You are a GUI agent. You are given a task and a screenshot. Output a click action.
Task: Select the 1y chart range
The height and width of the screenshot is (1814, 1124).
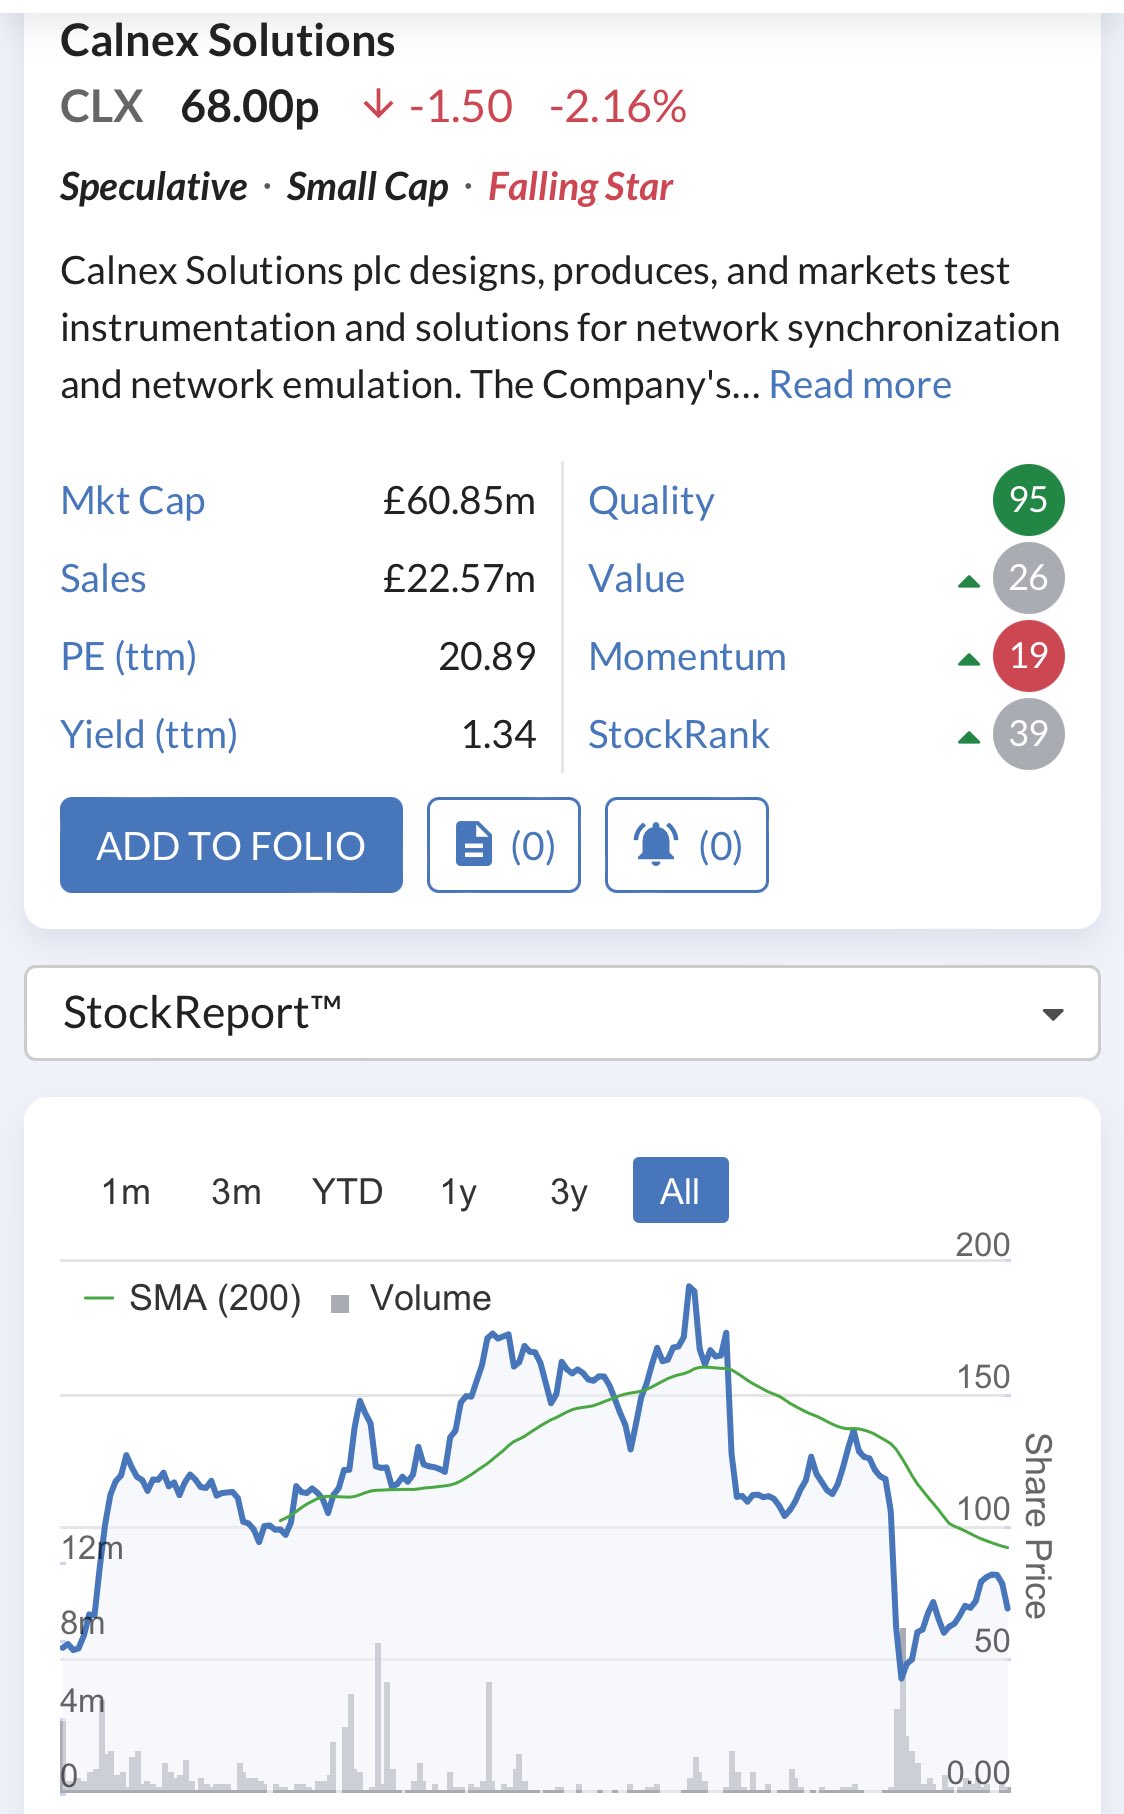pyautogui.click(x=459, y=1191)
